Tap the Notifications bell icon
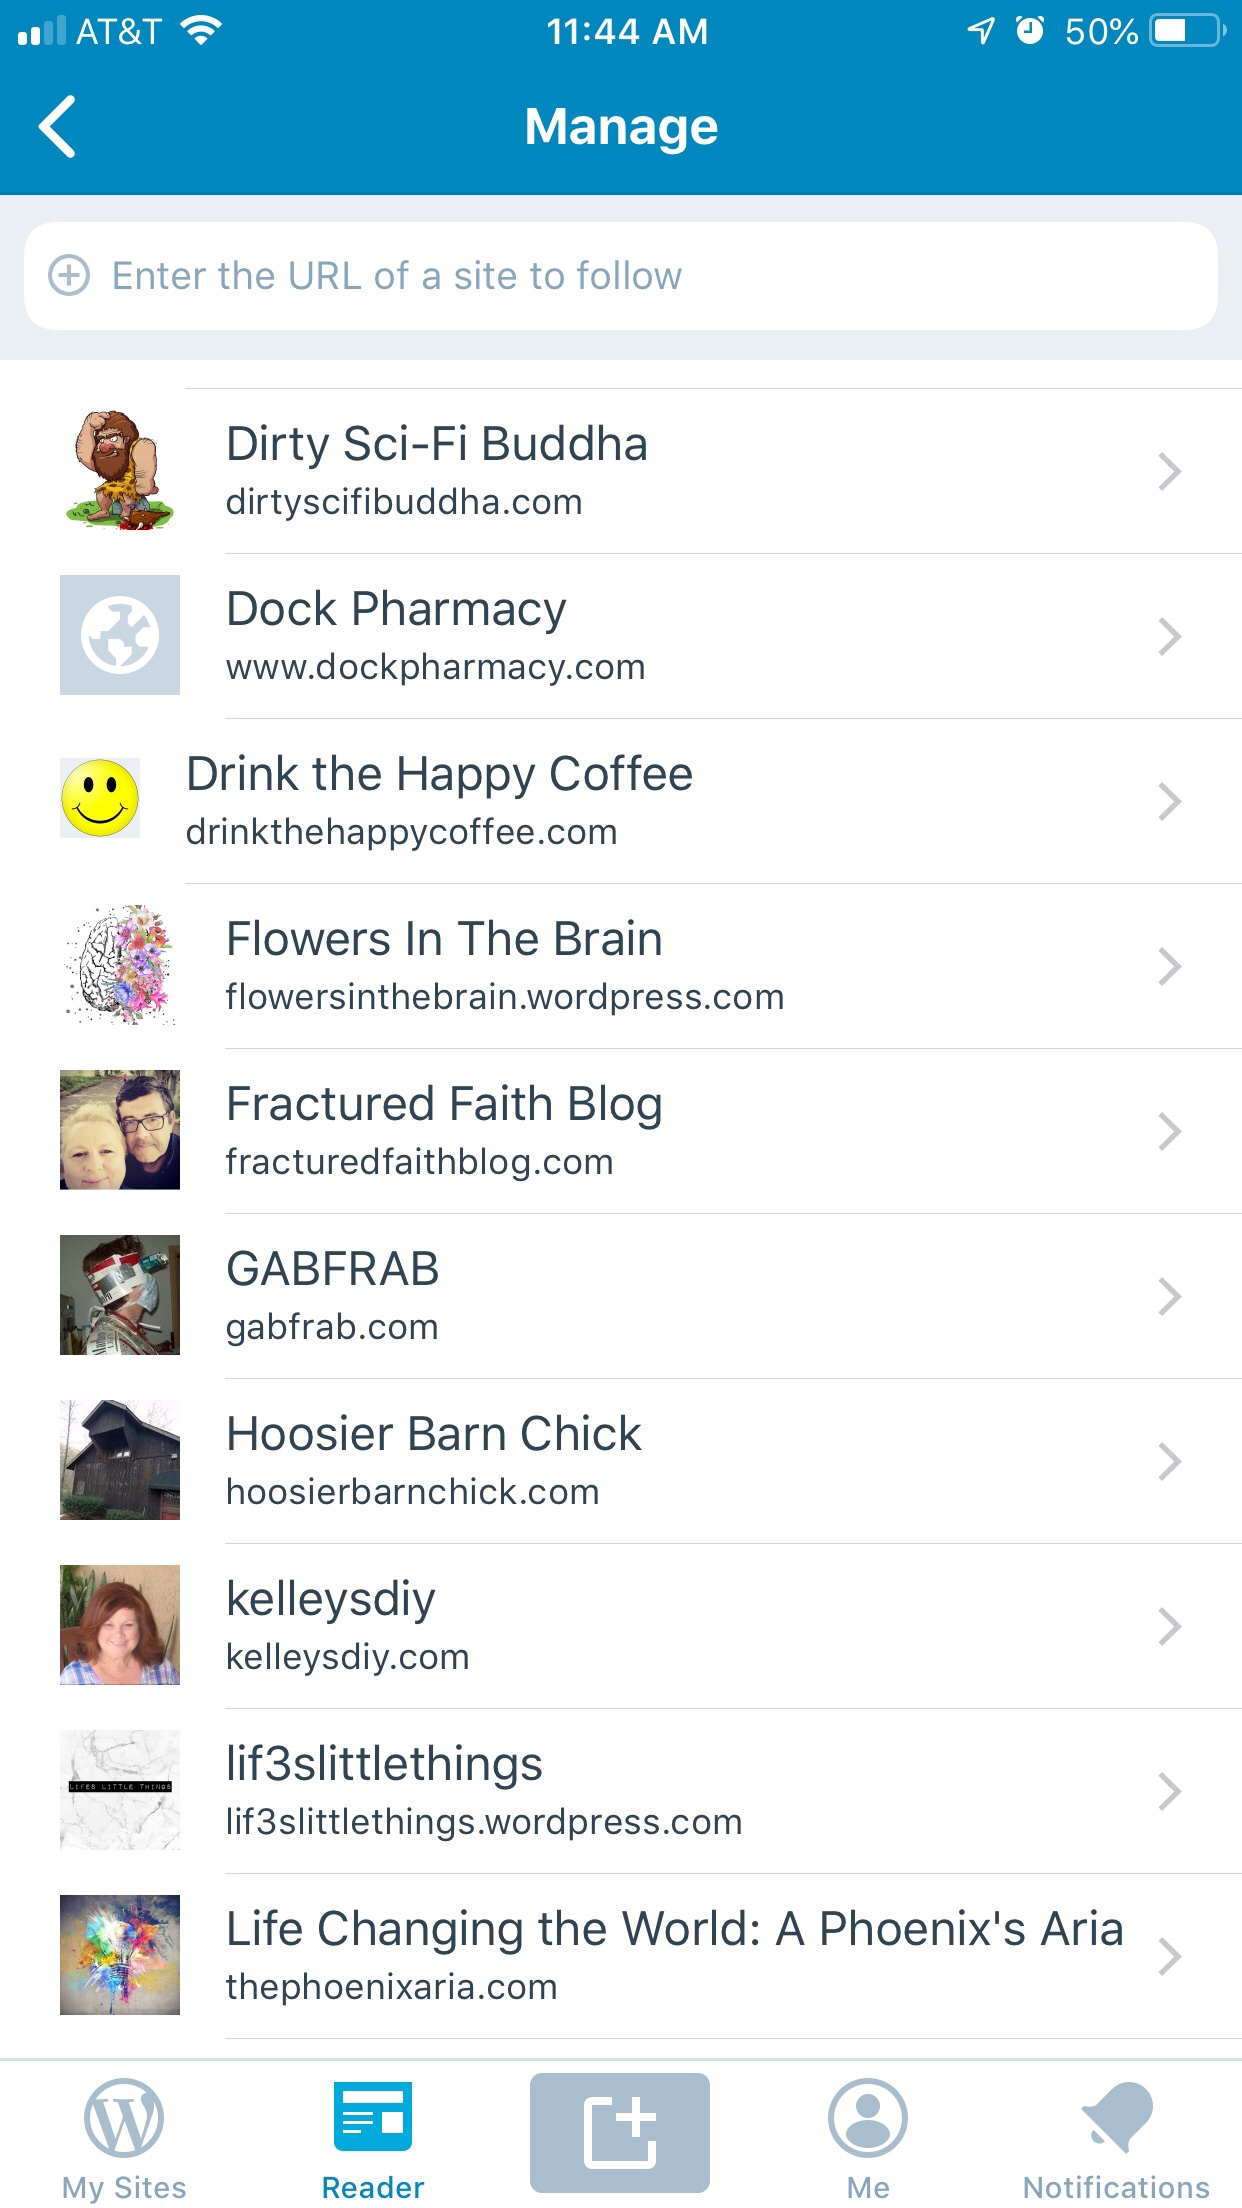 click(1116, 2119)
